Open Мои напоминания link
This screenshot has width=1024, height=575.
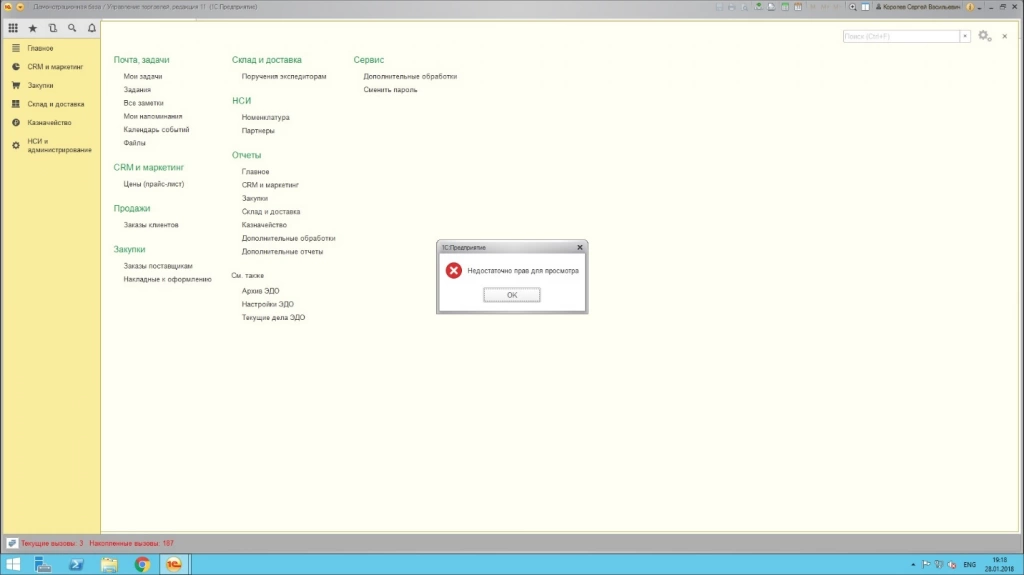[x=153, y=116]
